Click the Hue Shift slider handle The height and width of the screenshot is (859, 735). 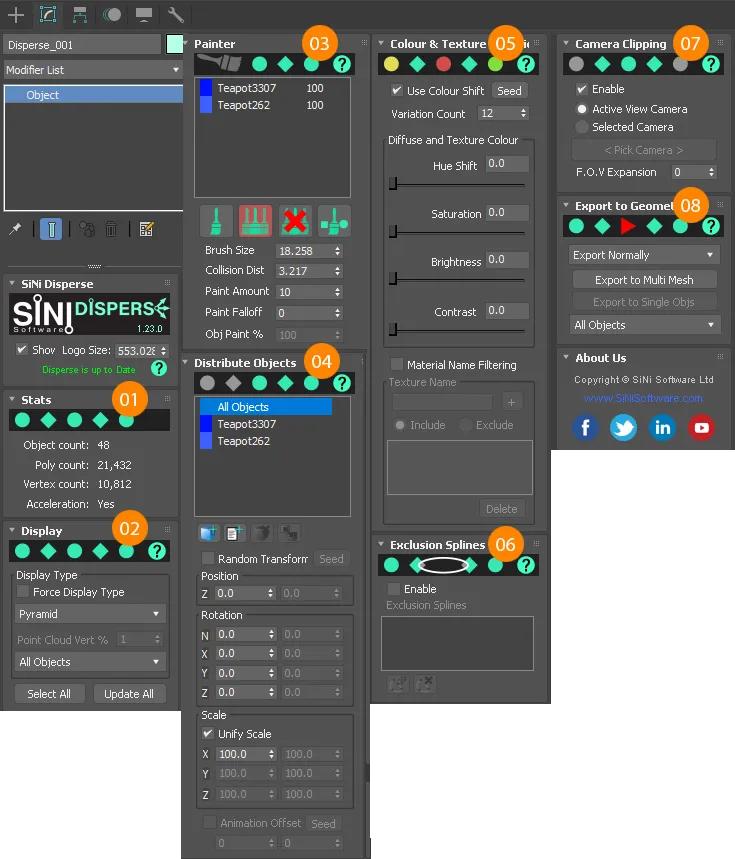coord(393,184)
